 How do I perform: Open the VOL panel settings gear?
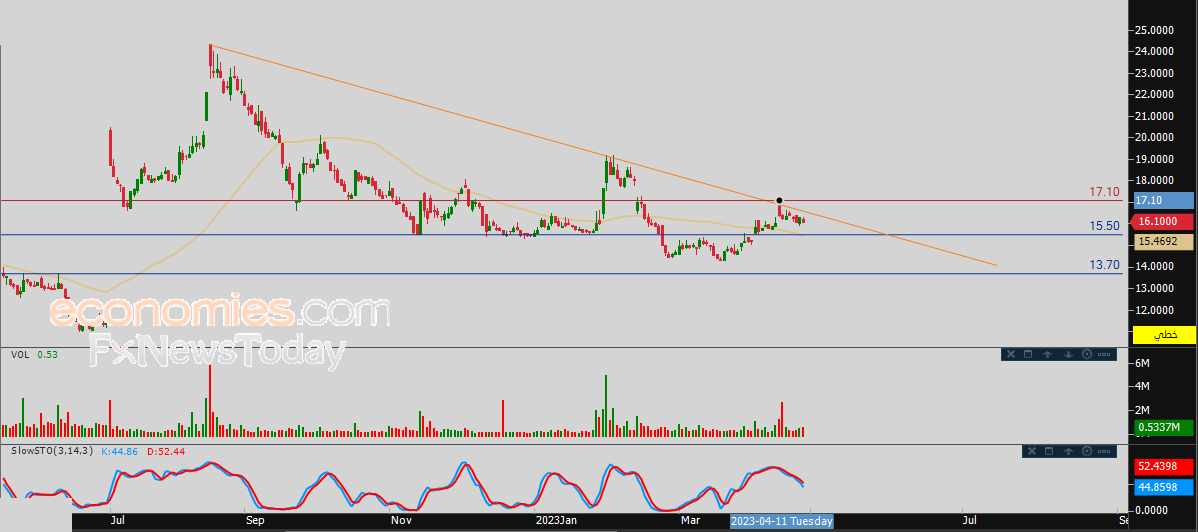(x=1086, y=354)
